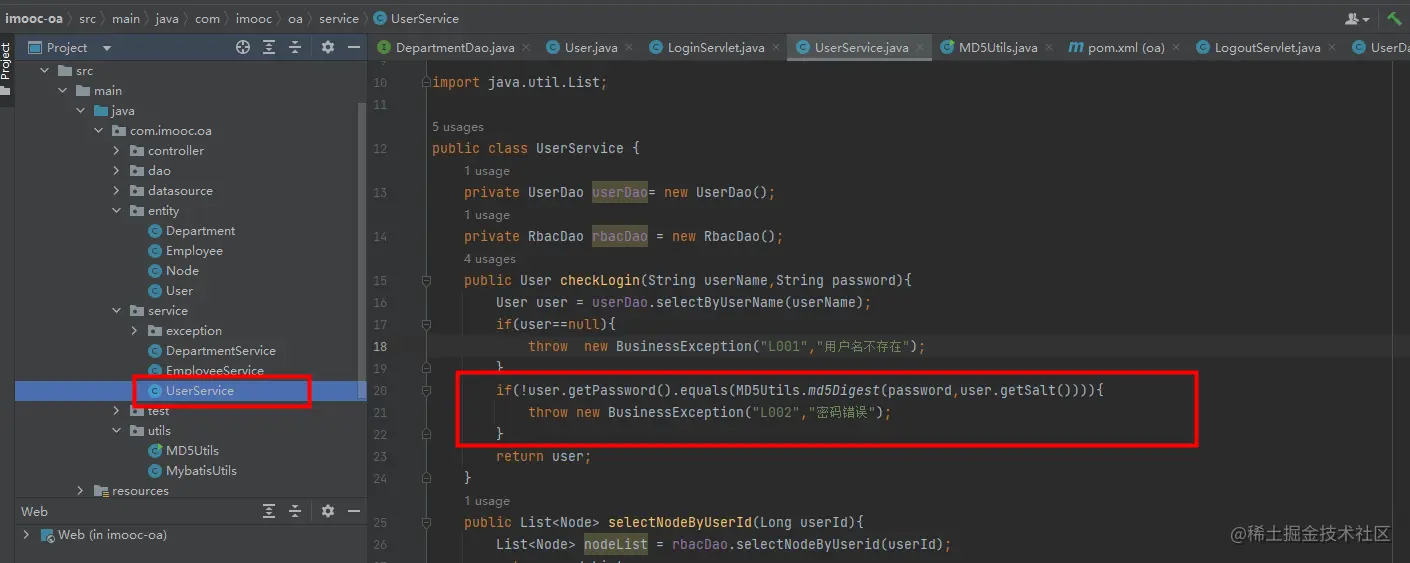Collapse the java folder chevron
This screenshot has height=563, width=1410.
pos(81,111)
